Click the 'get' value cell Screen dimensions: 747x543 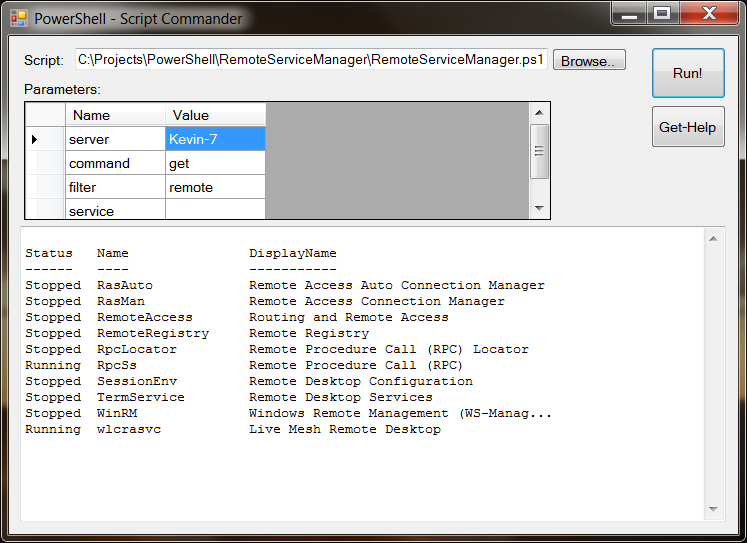pyautogui.click(x=215, y=163)
